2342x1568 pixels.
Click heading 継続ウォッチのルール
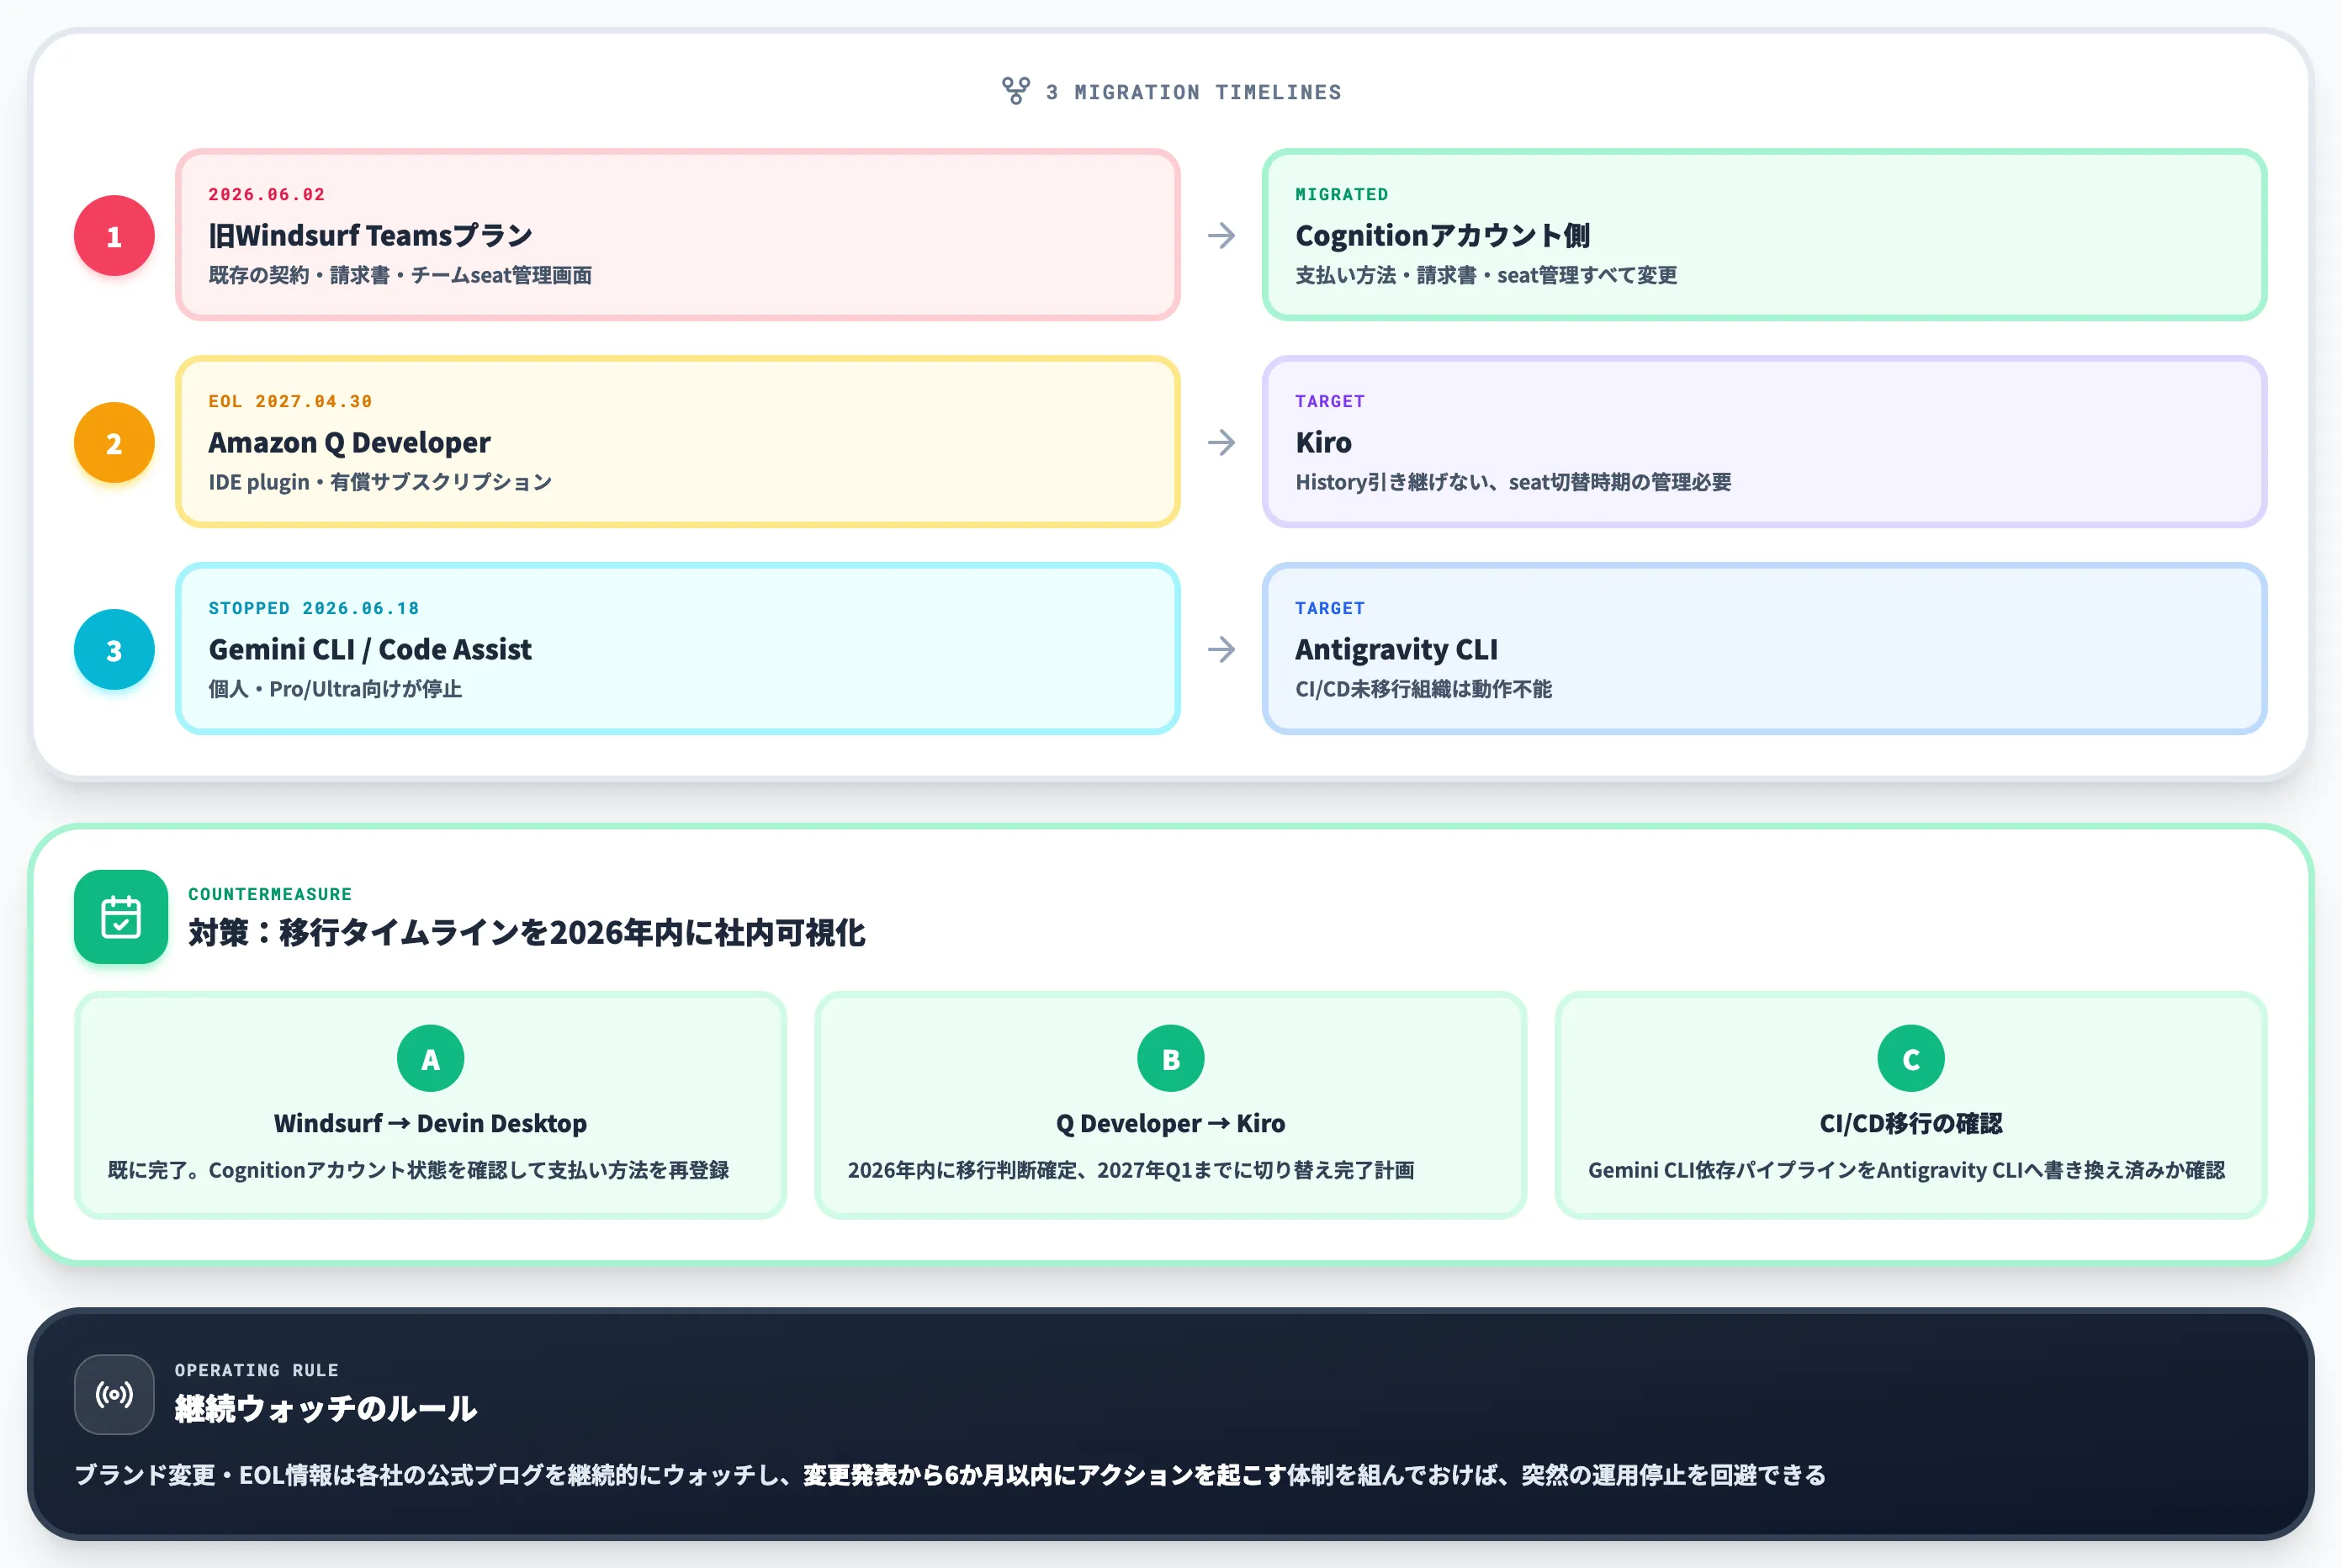[x=326, y=1409]
